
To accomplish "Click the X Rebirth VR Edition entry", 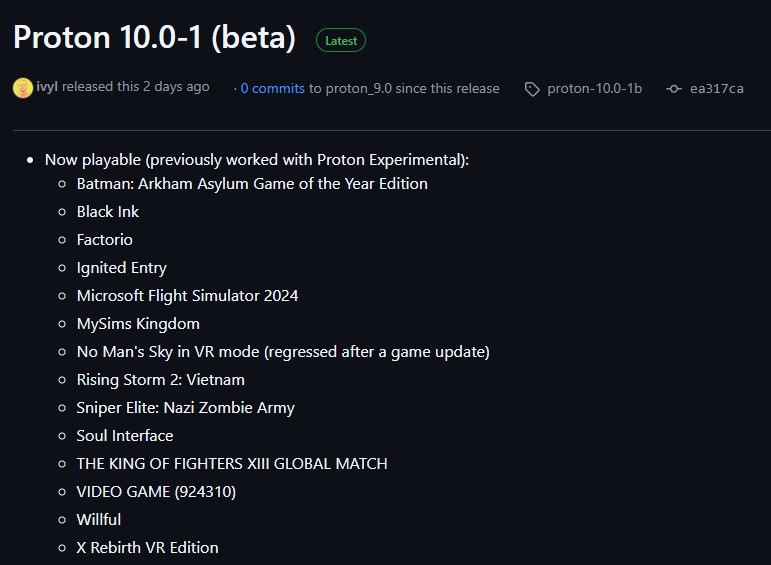I will (147, 548).
